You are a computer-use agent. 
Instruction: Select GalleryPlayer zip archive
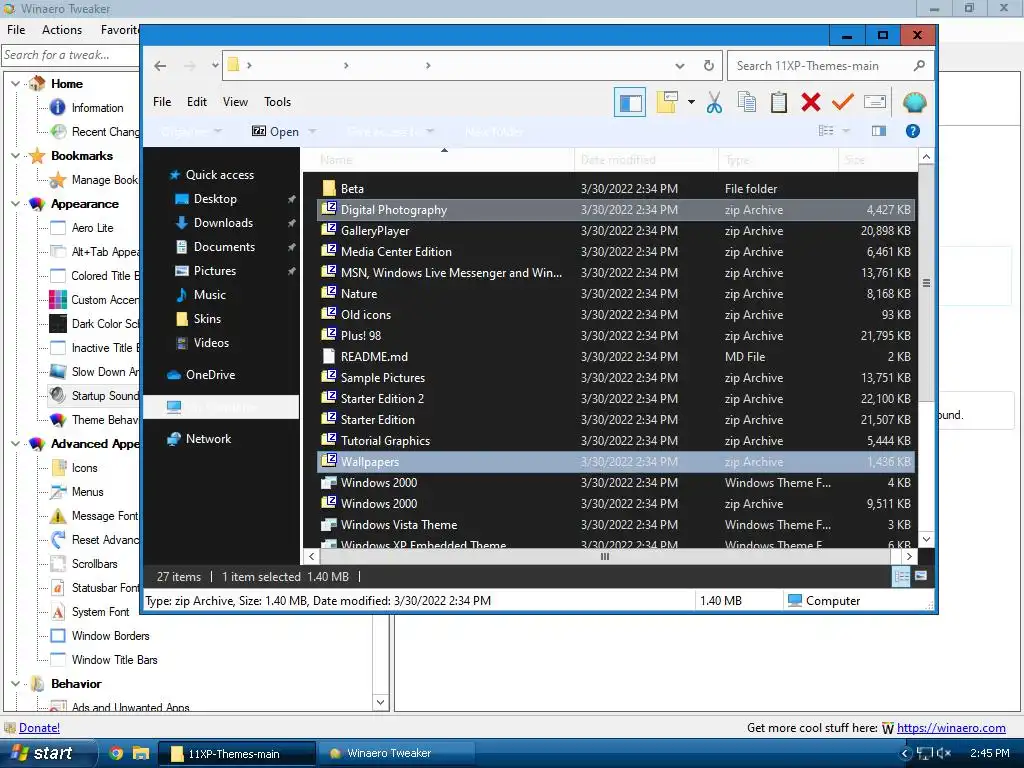[616, 231]
